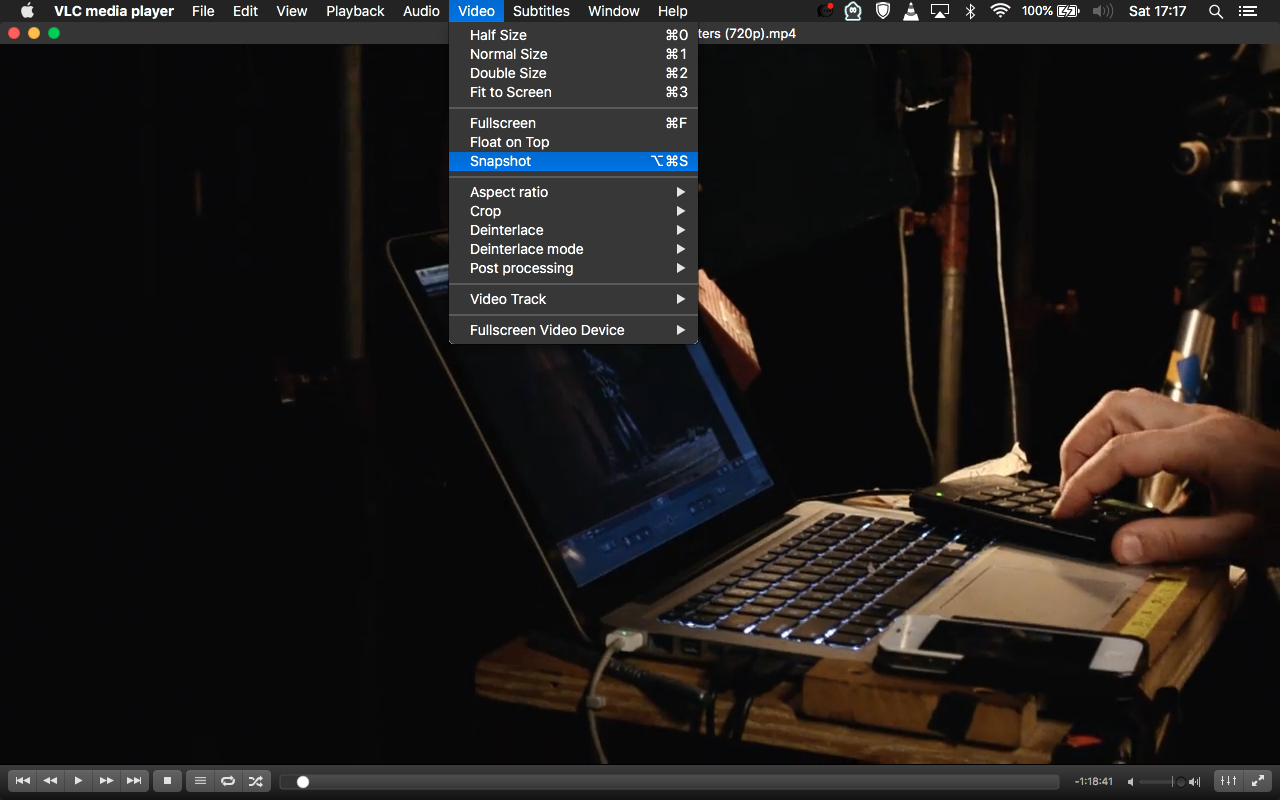Open the AirPlay display menu icon
The image size is (1280, 800).
pyautogui.click(x=940, y=11)
